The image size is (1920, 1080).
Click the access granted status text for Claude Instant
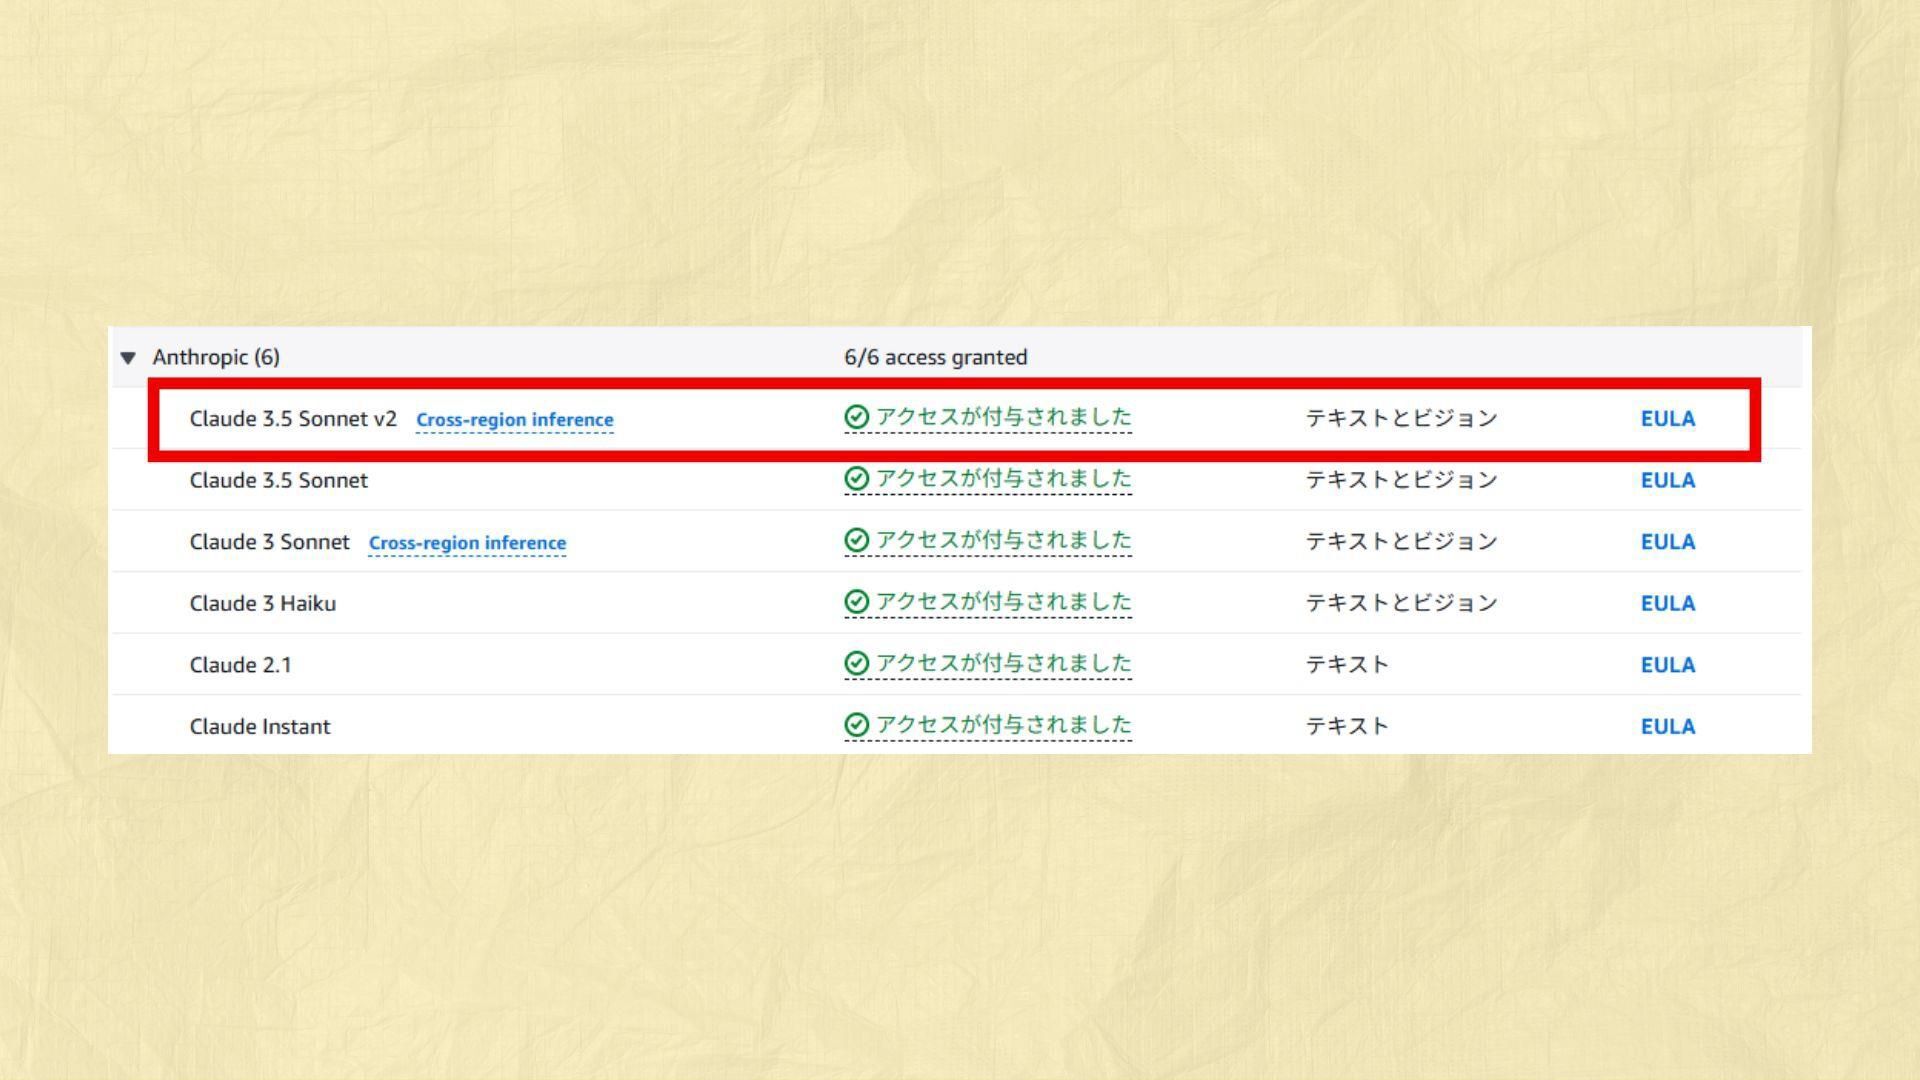point(1004,725)
